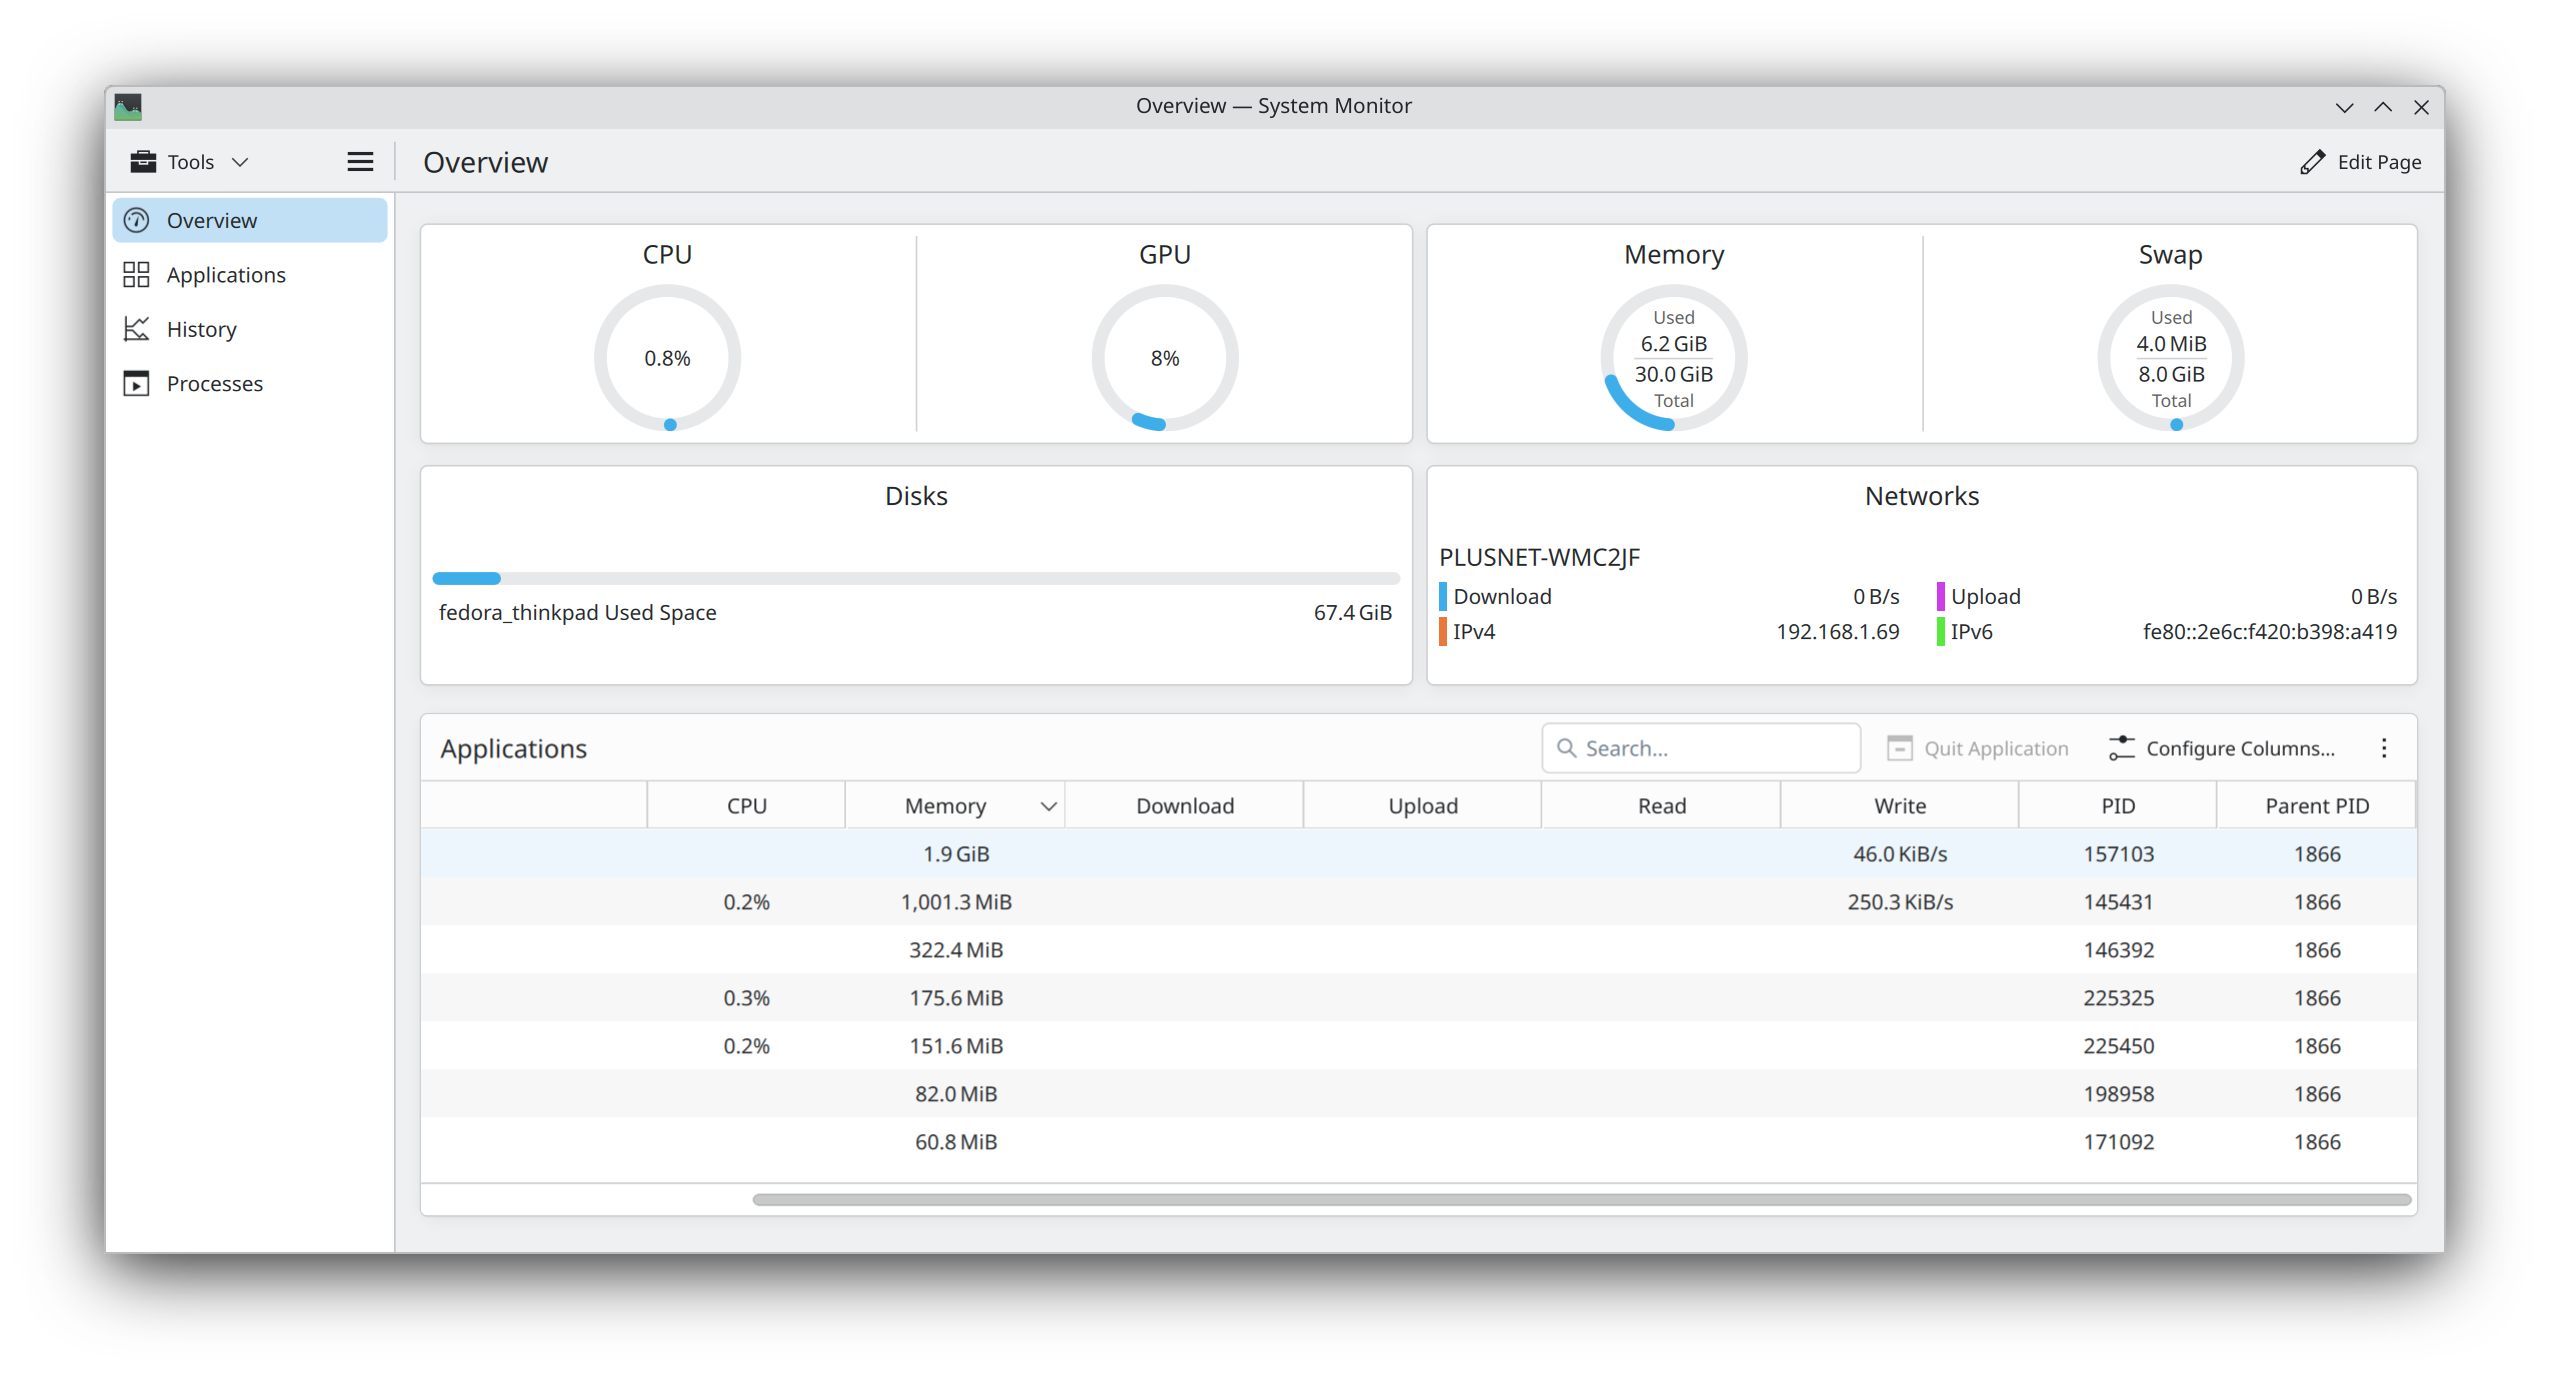2550x1377 pixels.
Task: Click the Overview speedometer icon in sidebar
Action: click(137, 220)
